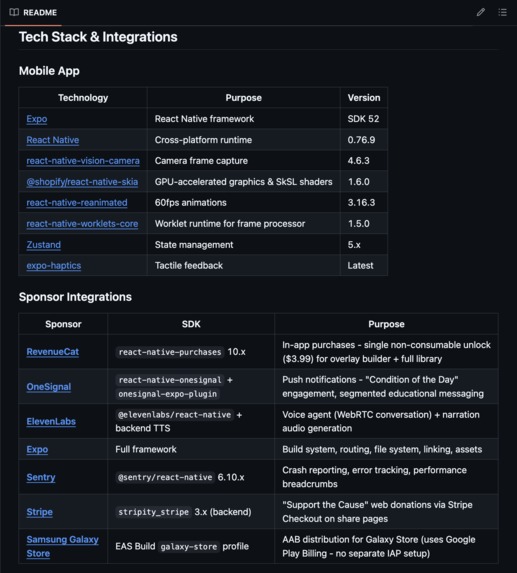
Task: Open the README outline list icon
Action: pyautogui.click(x=502, y=12)
